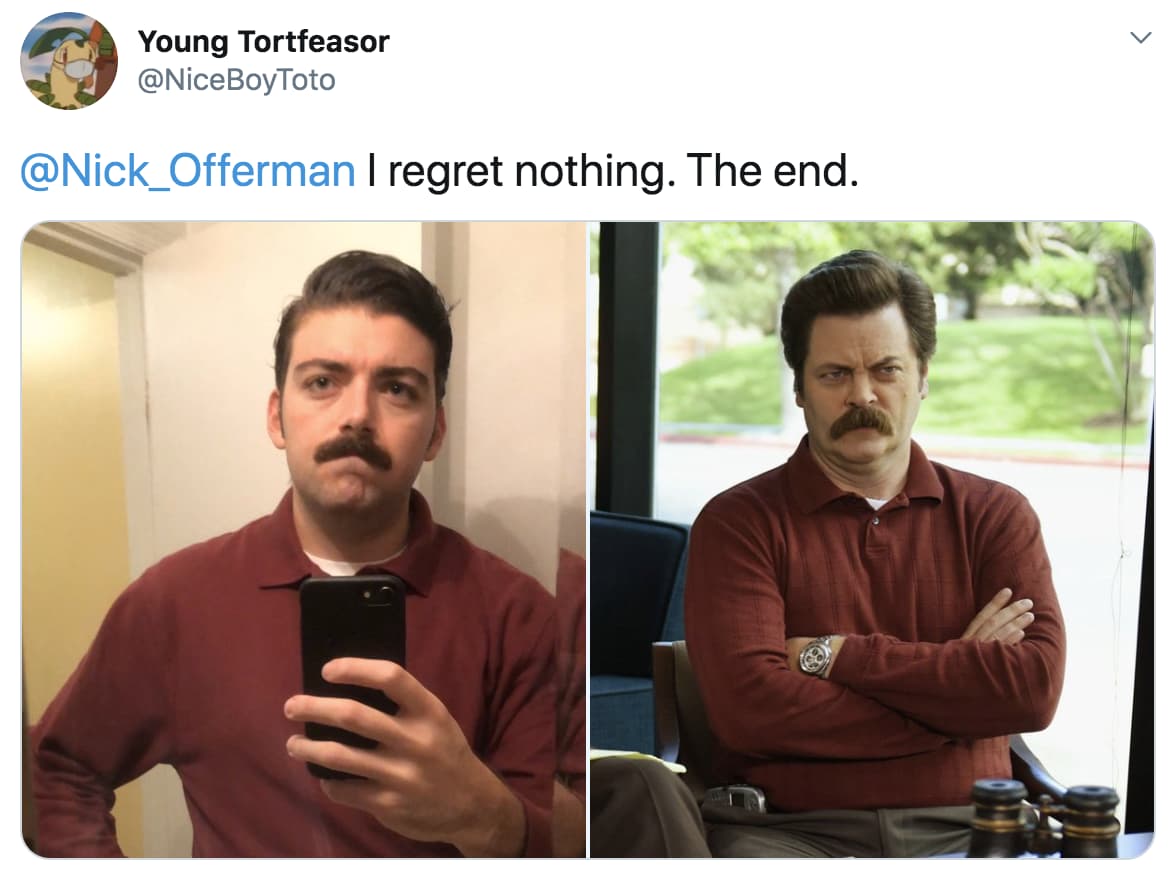
Task: Click the blue mentioned account in the tweet
Action: pyautogui.click(x=188, y=171)
